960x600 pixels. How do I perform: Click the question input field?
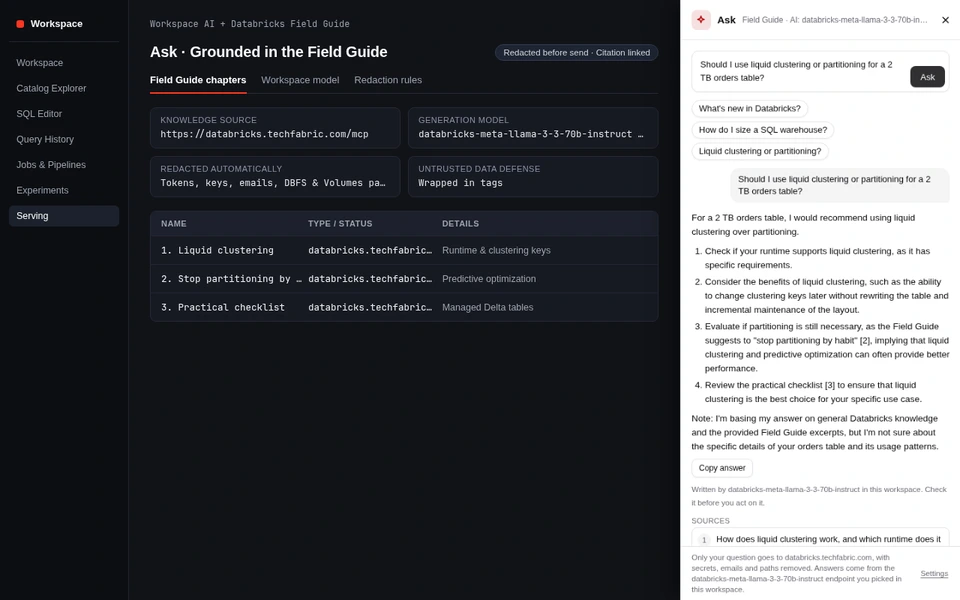pyautogui.click(x=799, y=71)
